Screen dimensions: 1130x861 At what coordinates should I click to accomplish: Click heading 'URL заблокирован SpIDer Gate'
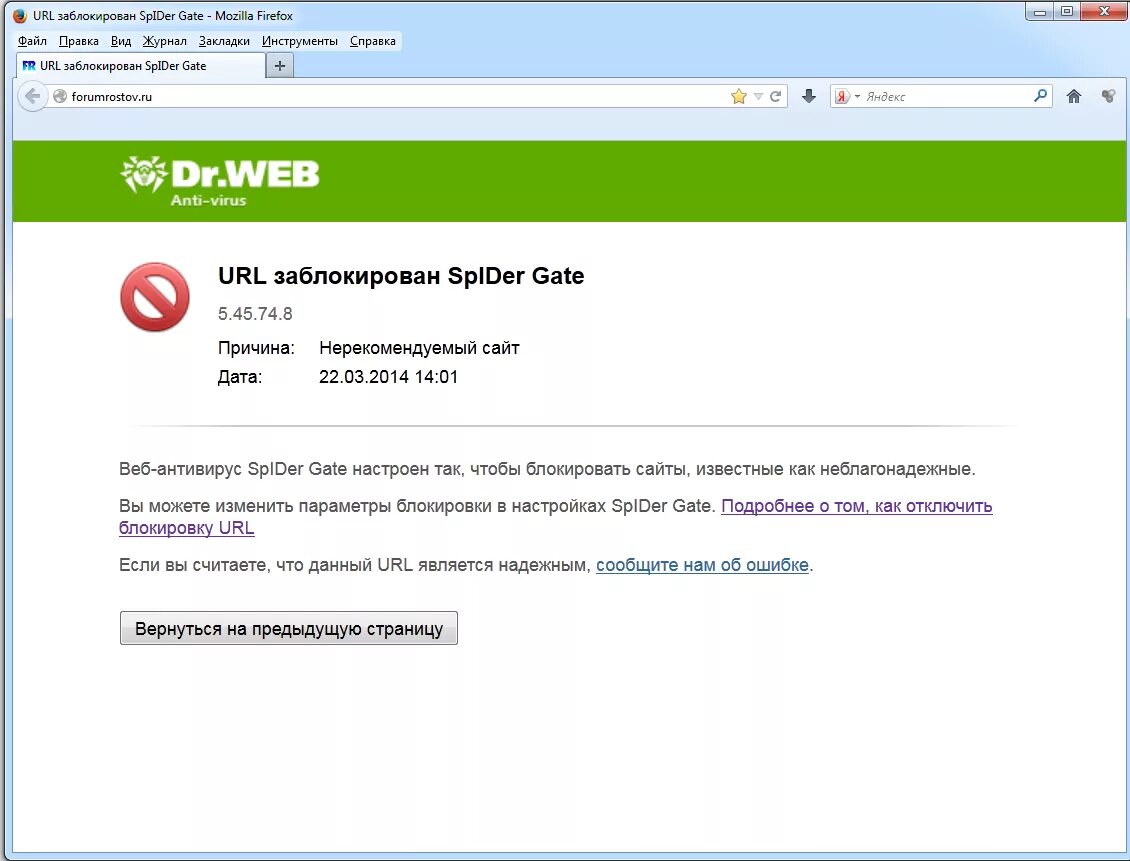click(x=401, y=276)
